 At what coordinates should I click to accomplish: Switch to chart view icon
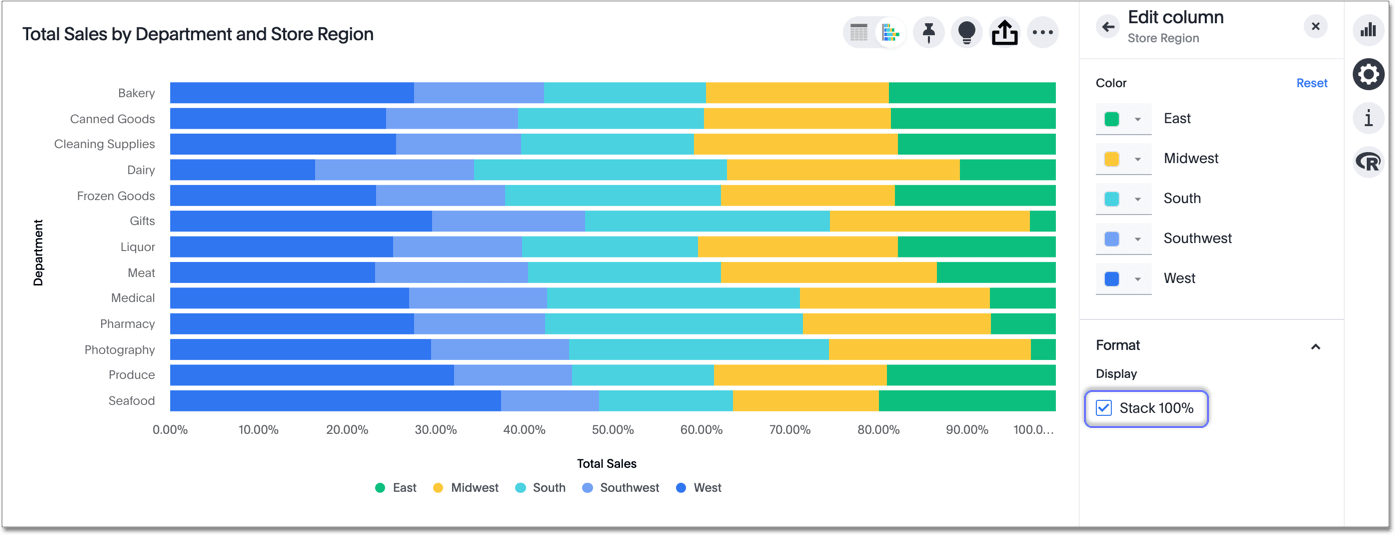889,33
